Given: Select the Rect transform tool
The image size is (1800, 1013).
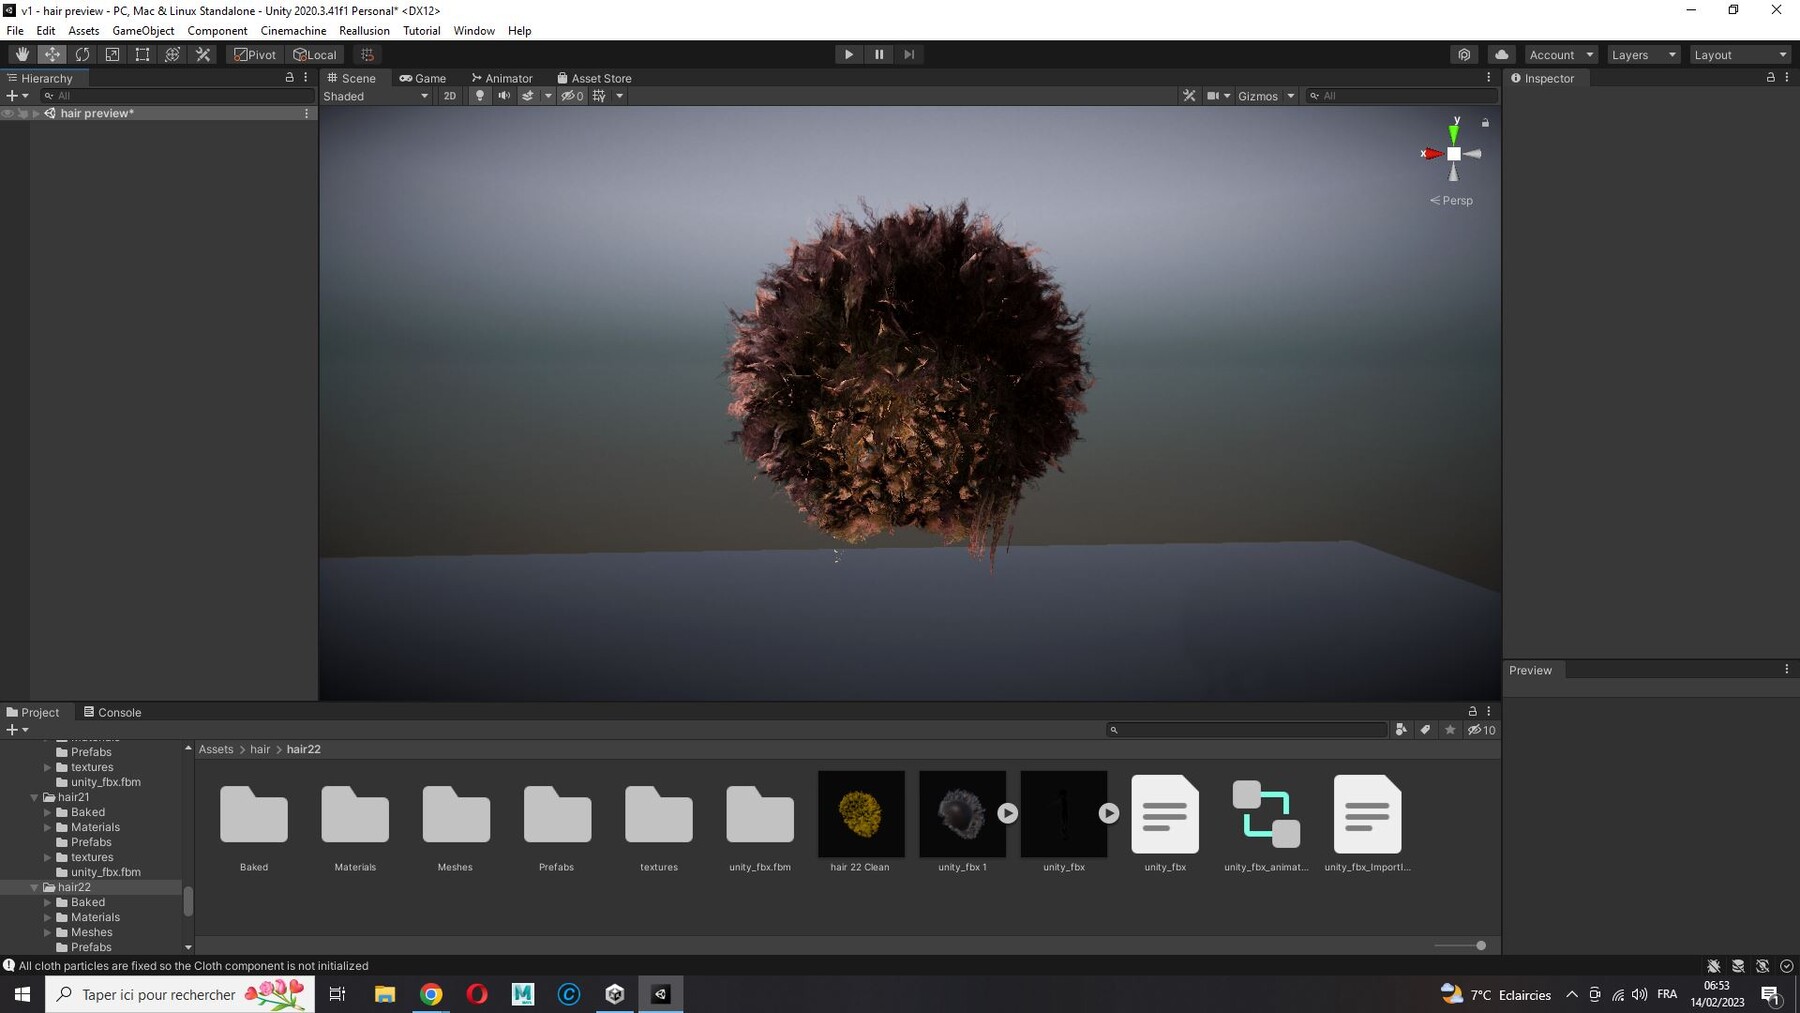Looking at the screenshot, I should [x=142, y=55].
